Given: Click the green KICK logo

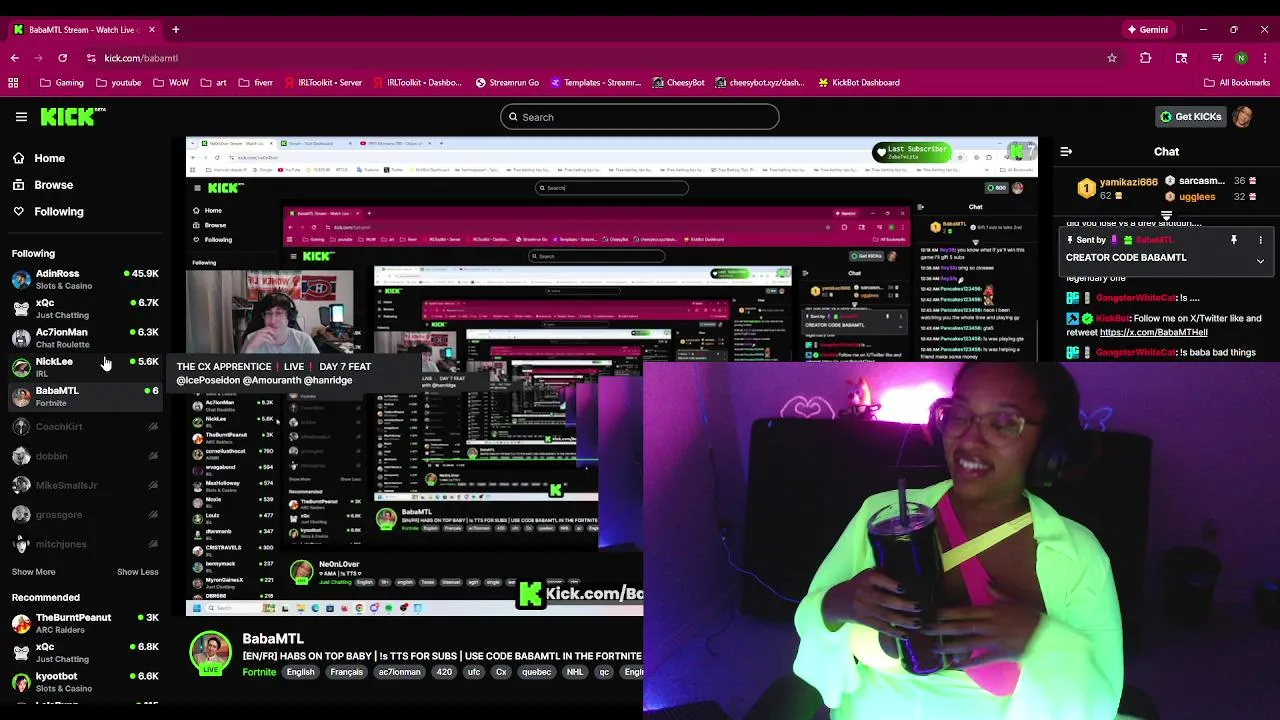Looking at the screenshot, I should (73, 117).
